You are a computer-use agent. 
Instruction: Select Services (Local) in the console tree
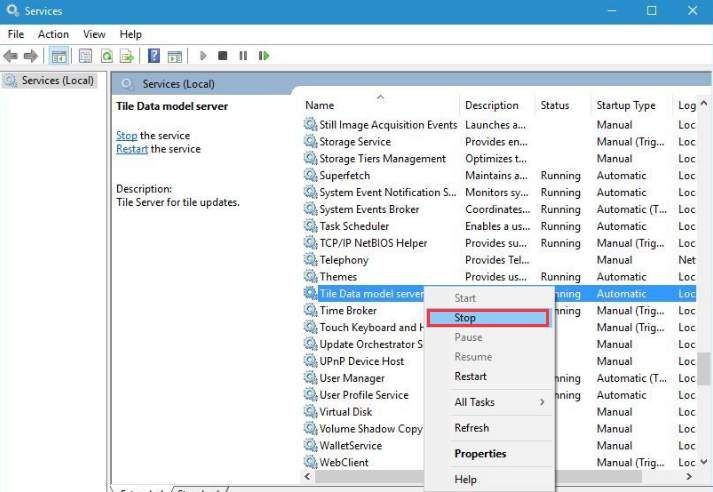point(57,81)
